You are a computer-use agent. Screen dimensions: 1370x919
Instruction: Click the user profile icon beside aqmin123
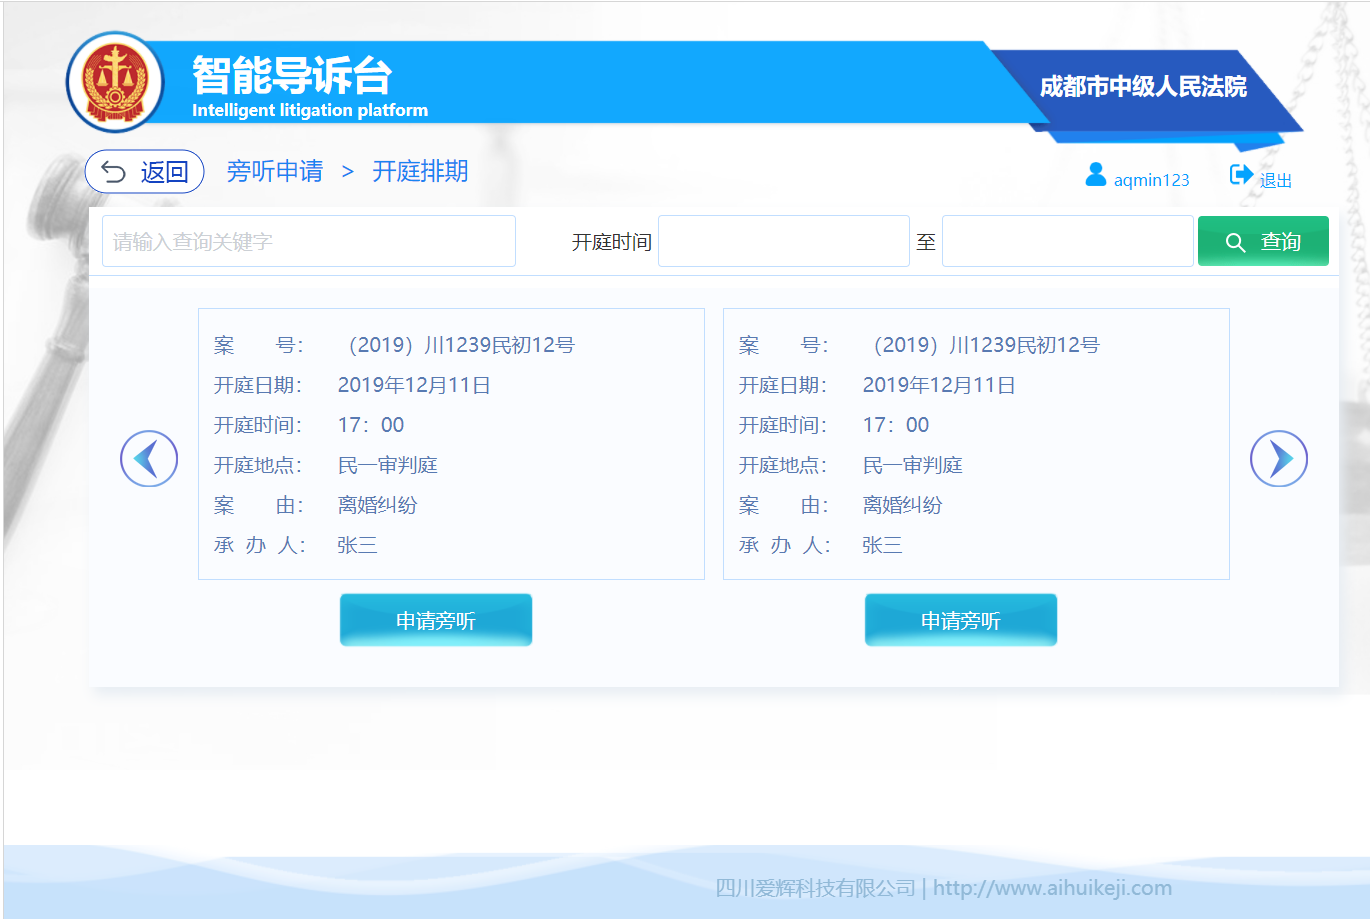click(1096, 175)
